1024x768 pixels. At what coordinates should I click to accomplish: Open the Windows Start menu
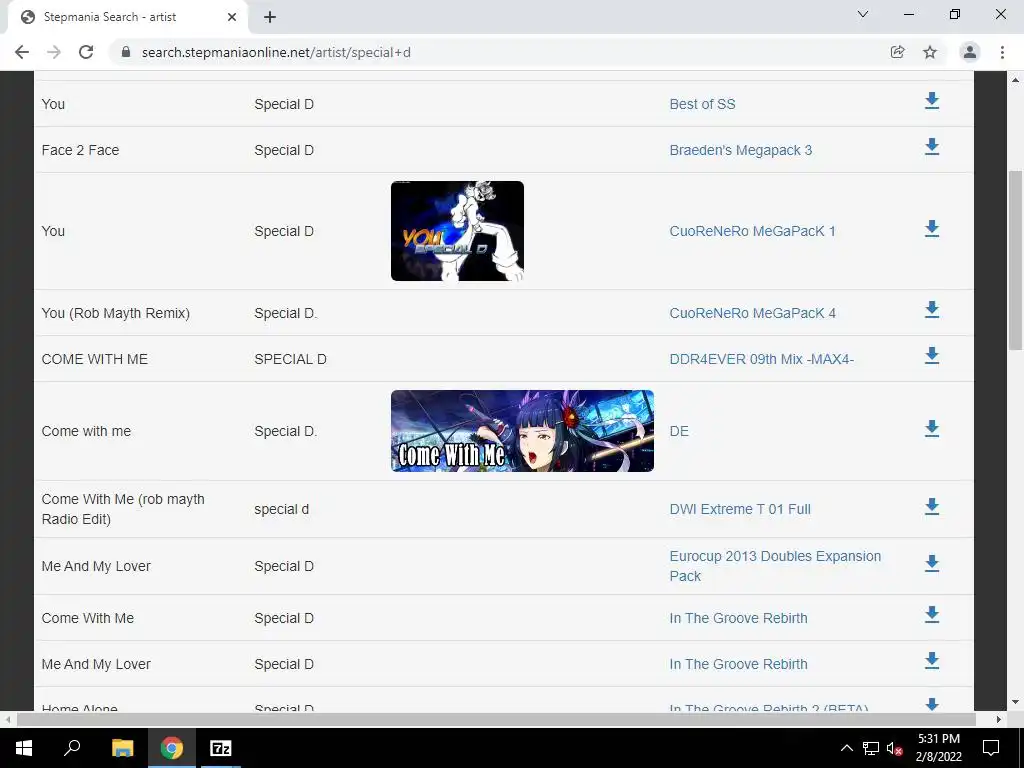(24, 748)
